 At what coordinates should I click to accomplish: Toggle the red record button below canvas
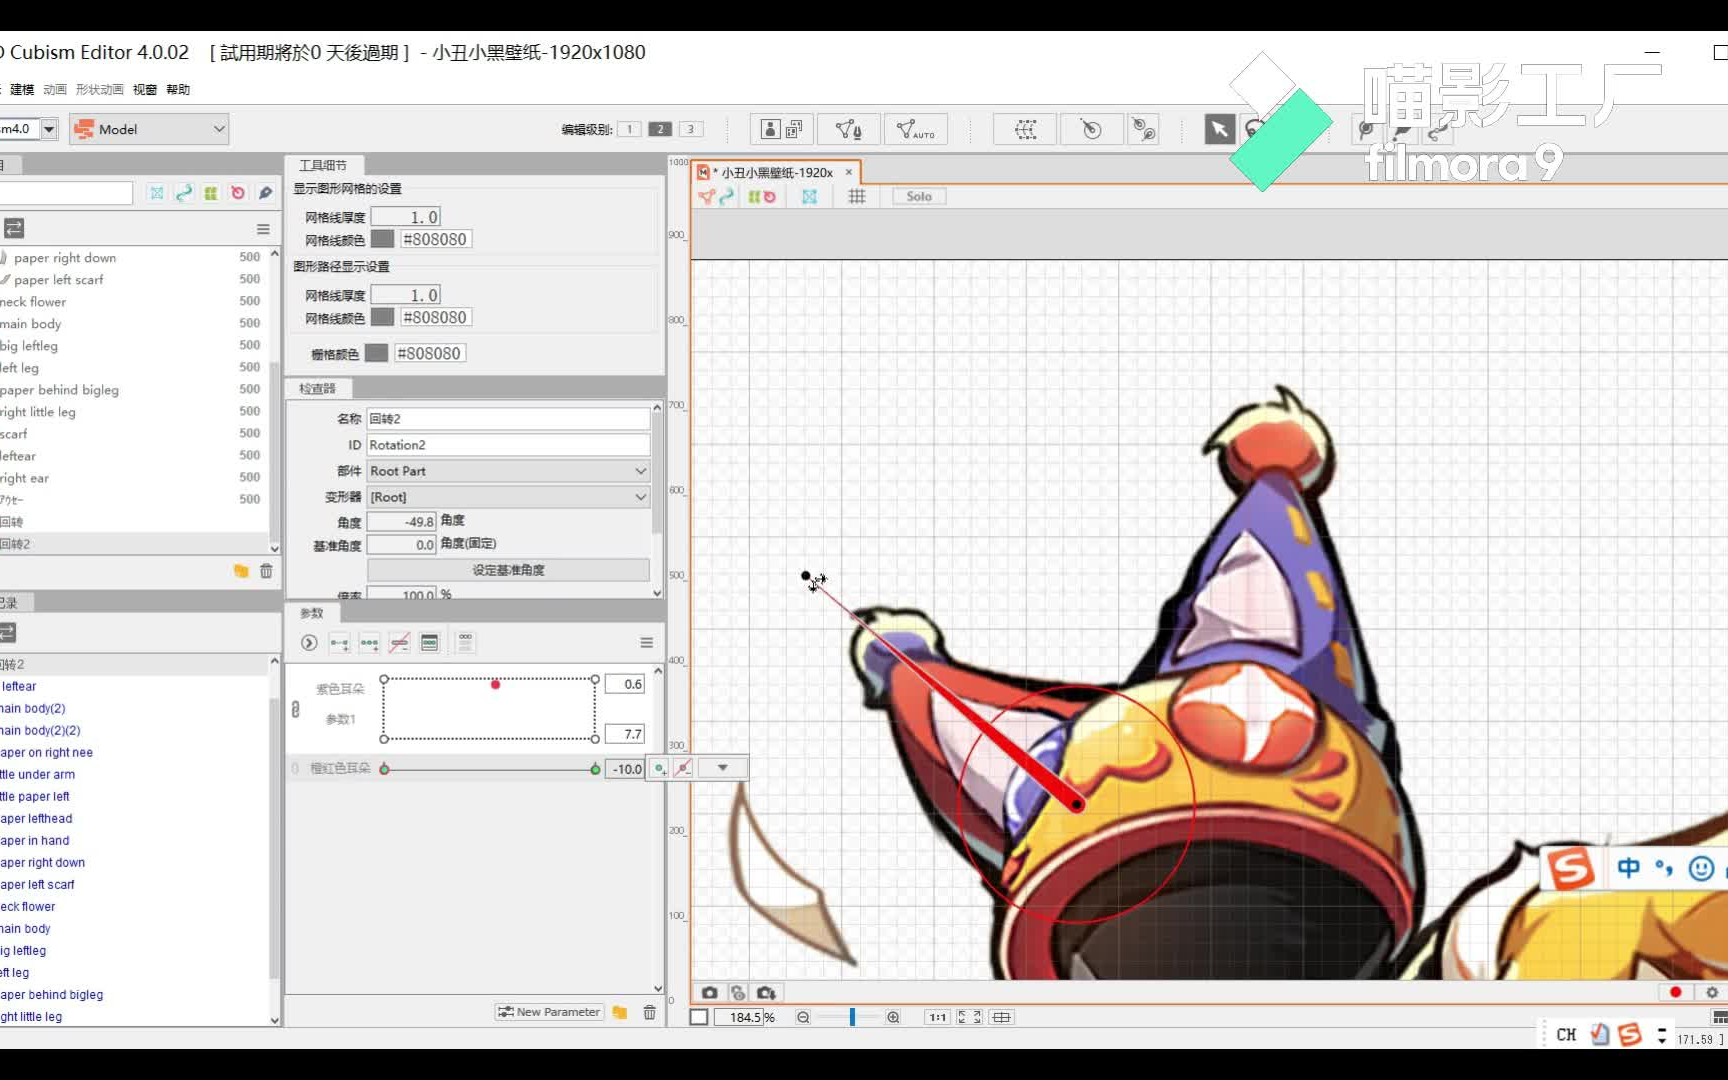click(1676, 992)
